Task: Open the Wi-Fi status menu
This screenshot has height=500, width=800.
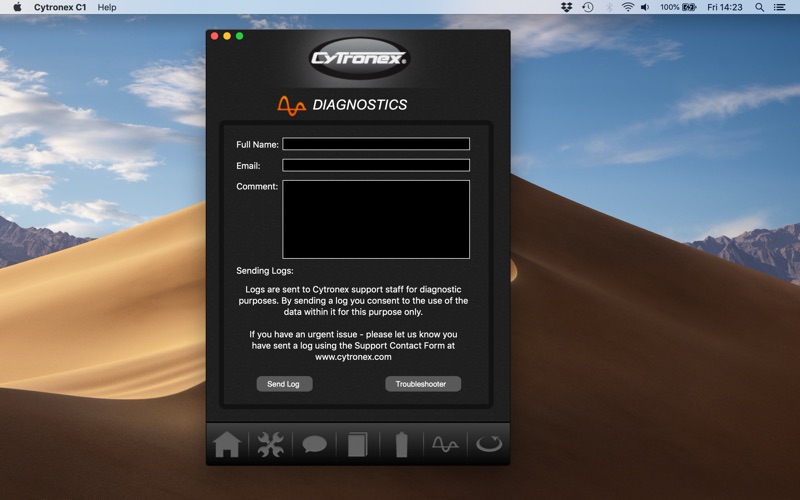Action: click(x=628, y=7)
